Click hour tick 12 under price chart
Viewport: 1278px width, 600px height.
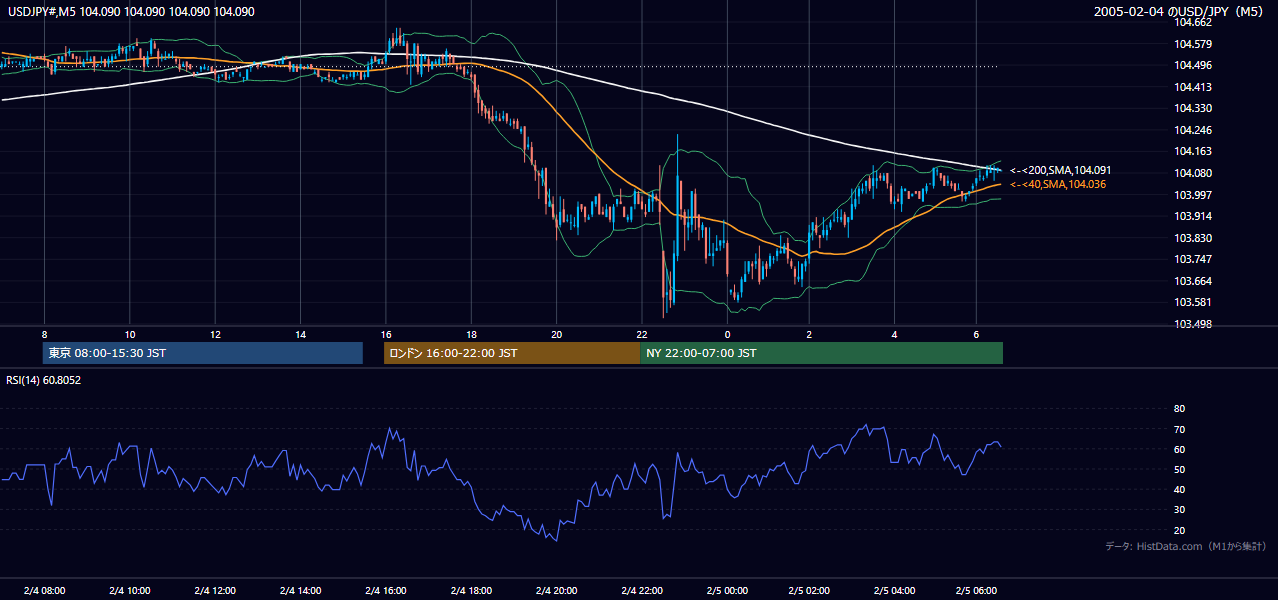pos(215,334)
